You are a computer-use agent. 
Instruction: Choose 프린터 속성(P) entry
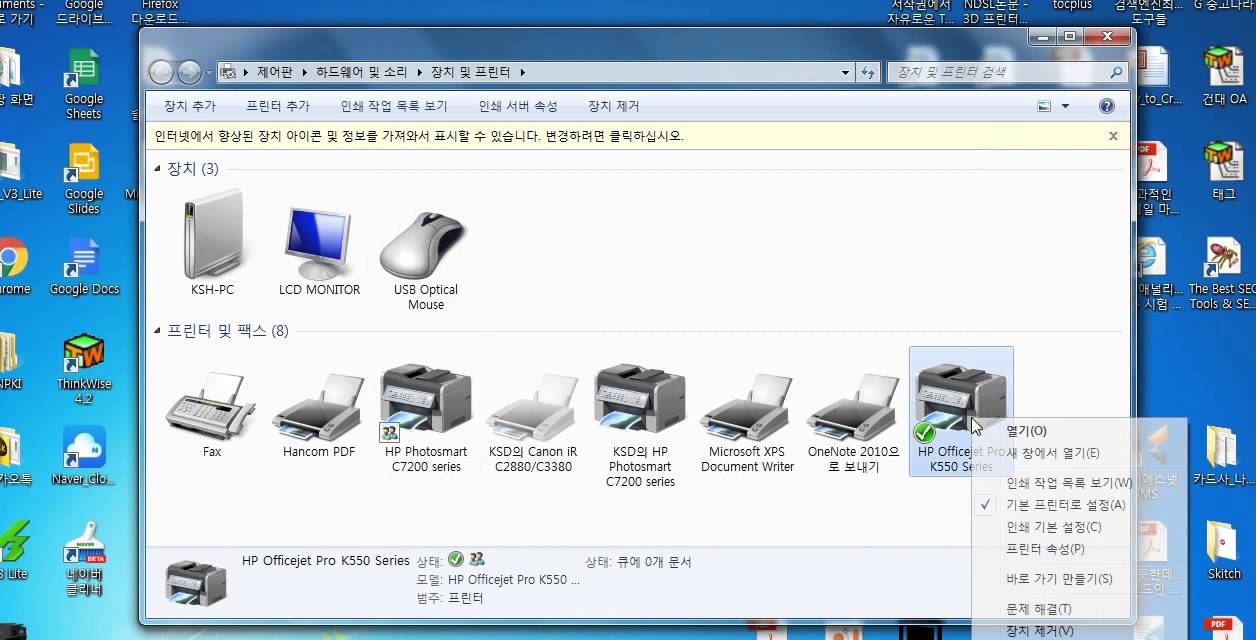coord(1045,549)
